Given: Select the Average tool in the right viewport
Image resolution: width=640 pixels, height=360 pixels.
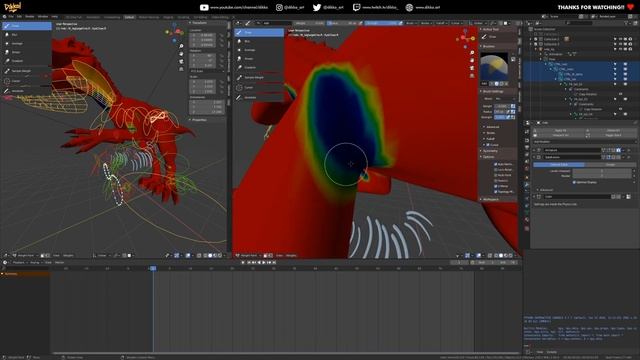Looking at the screenshot, I should point(259,50).
